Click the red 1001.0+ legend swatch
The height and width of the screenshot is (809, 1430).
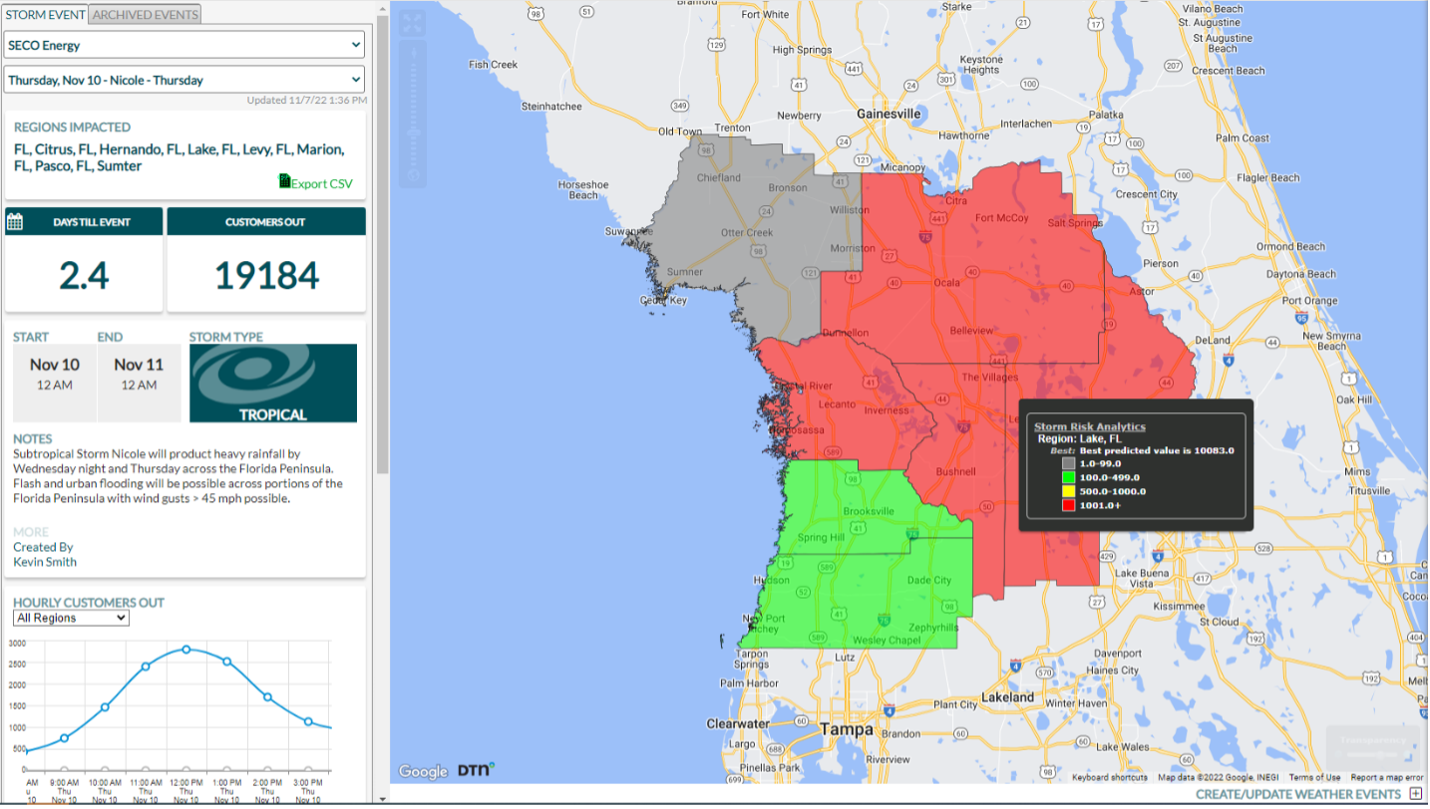[x=1068, y=505]
